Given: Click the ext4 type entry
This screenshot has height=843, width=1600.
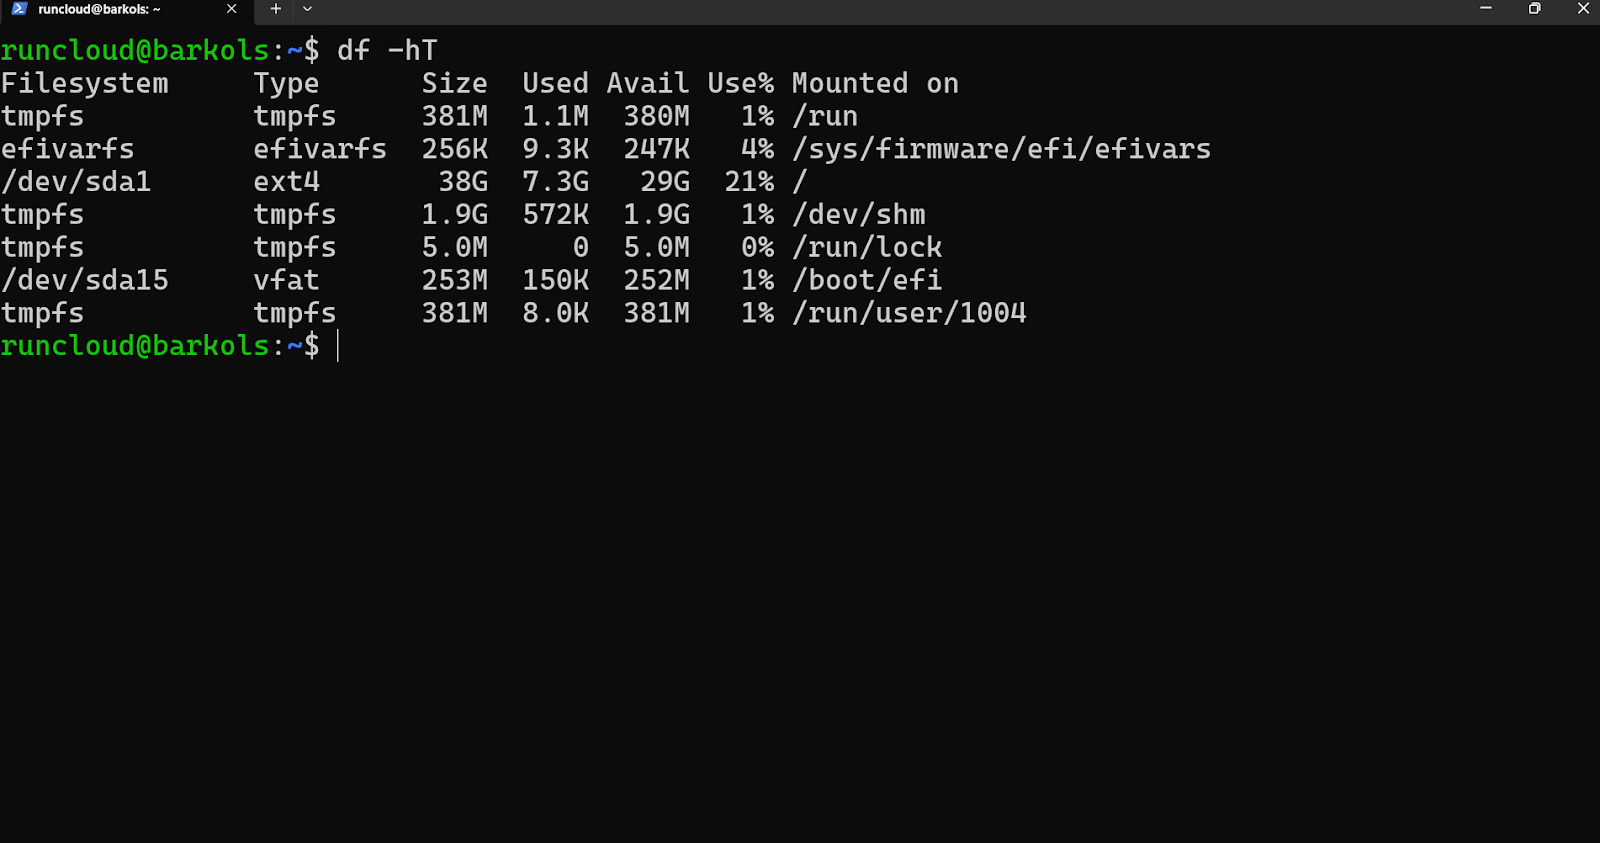Looking at the screenshot, I should click(x=286, y=182).
